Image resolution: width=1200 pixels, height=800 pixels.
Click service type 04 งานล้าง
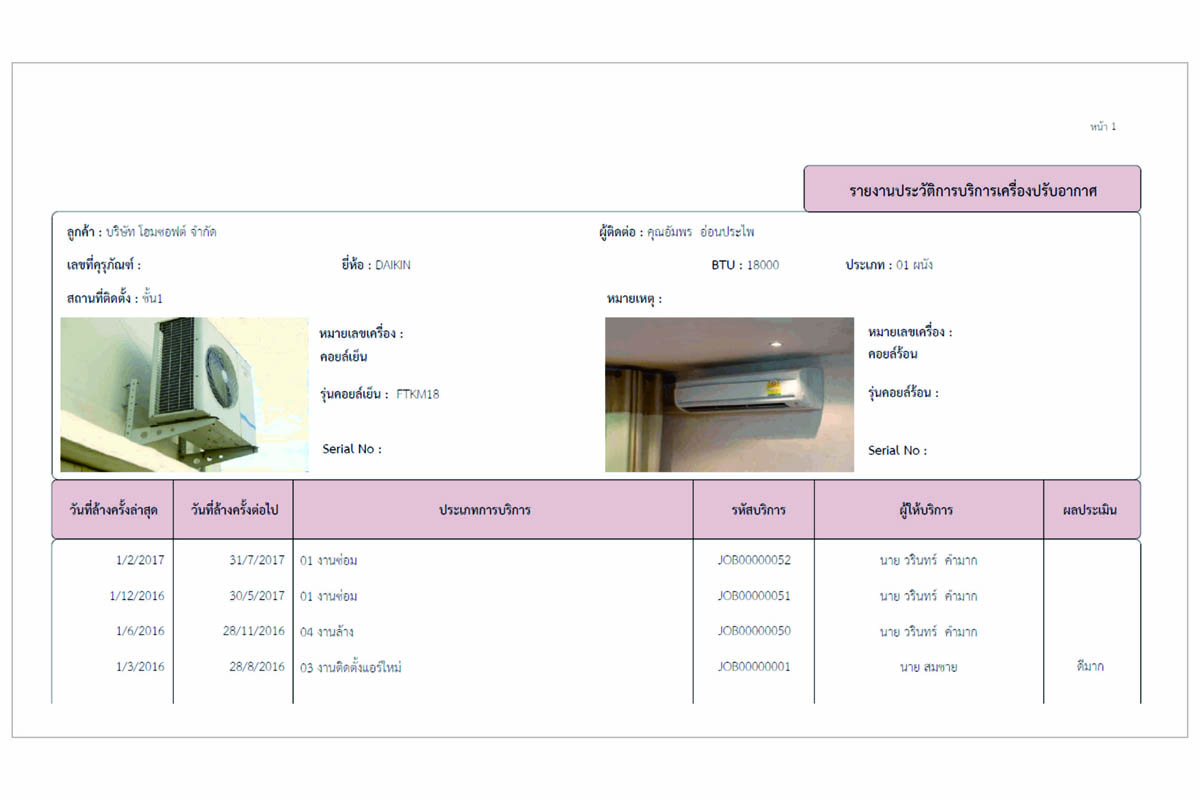(325, 631)
